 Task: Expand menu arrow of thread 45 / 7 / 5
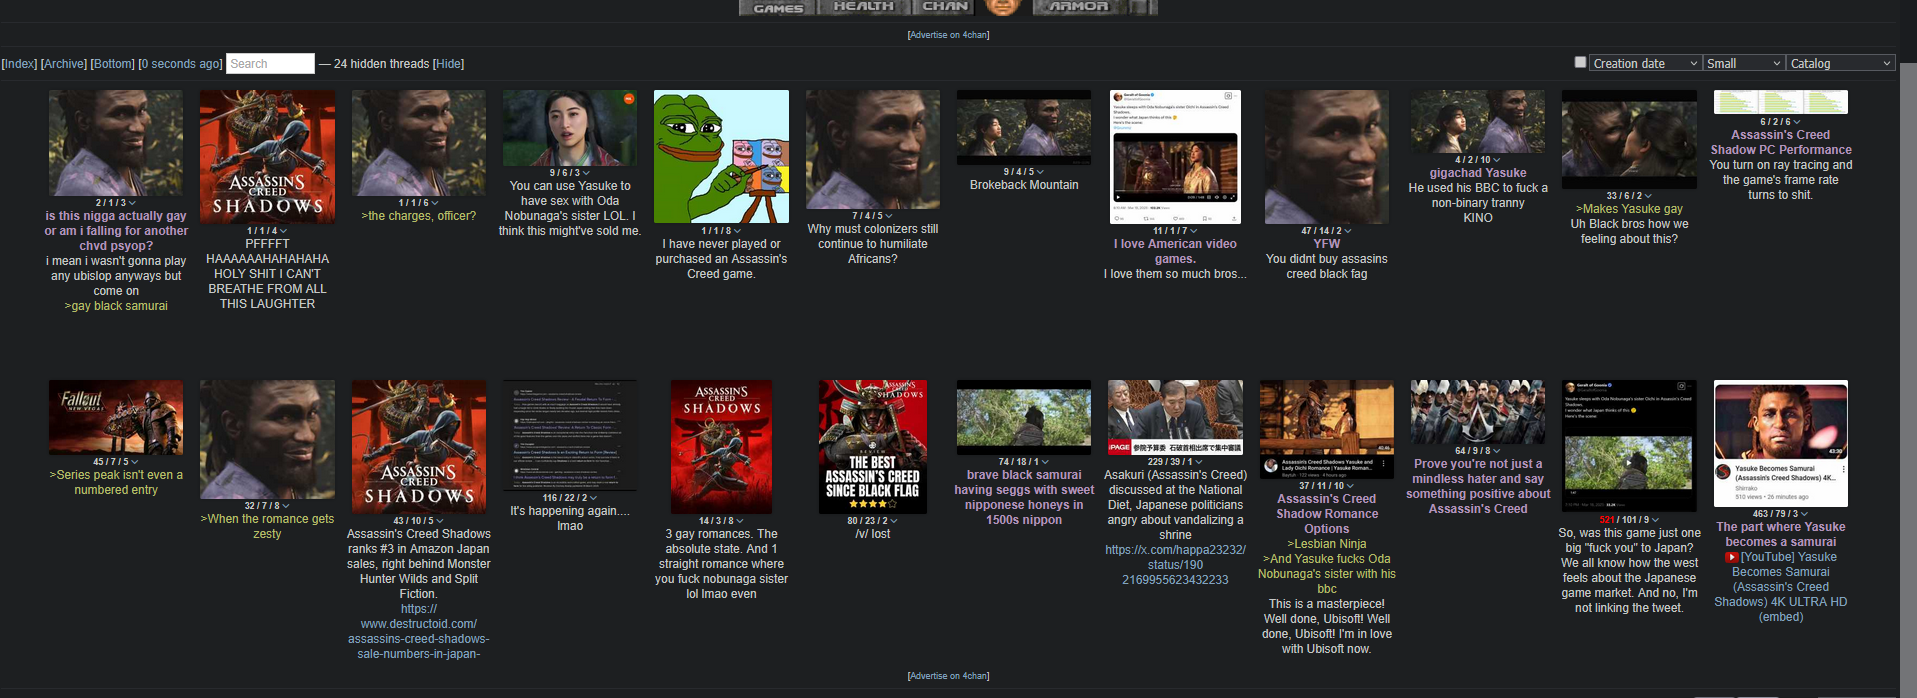click(x=135, y=462)
